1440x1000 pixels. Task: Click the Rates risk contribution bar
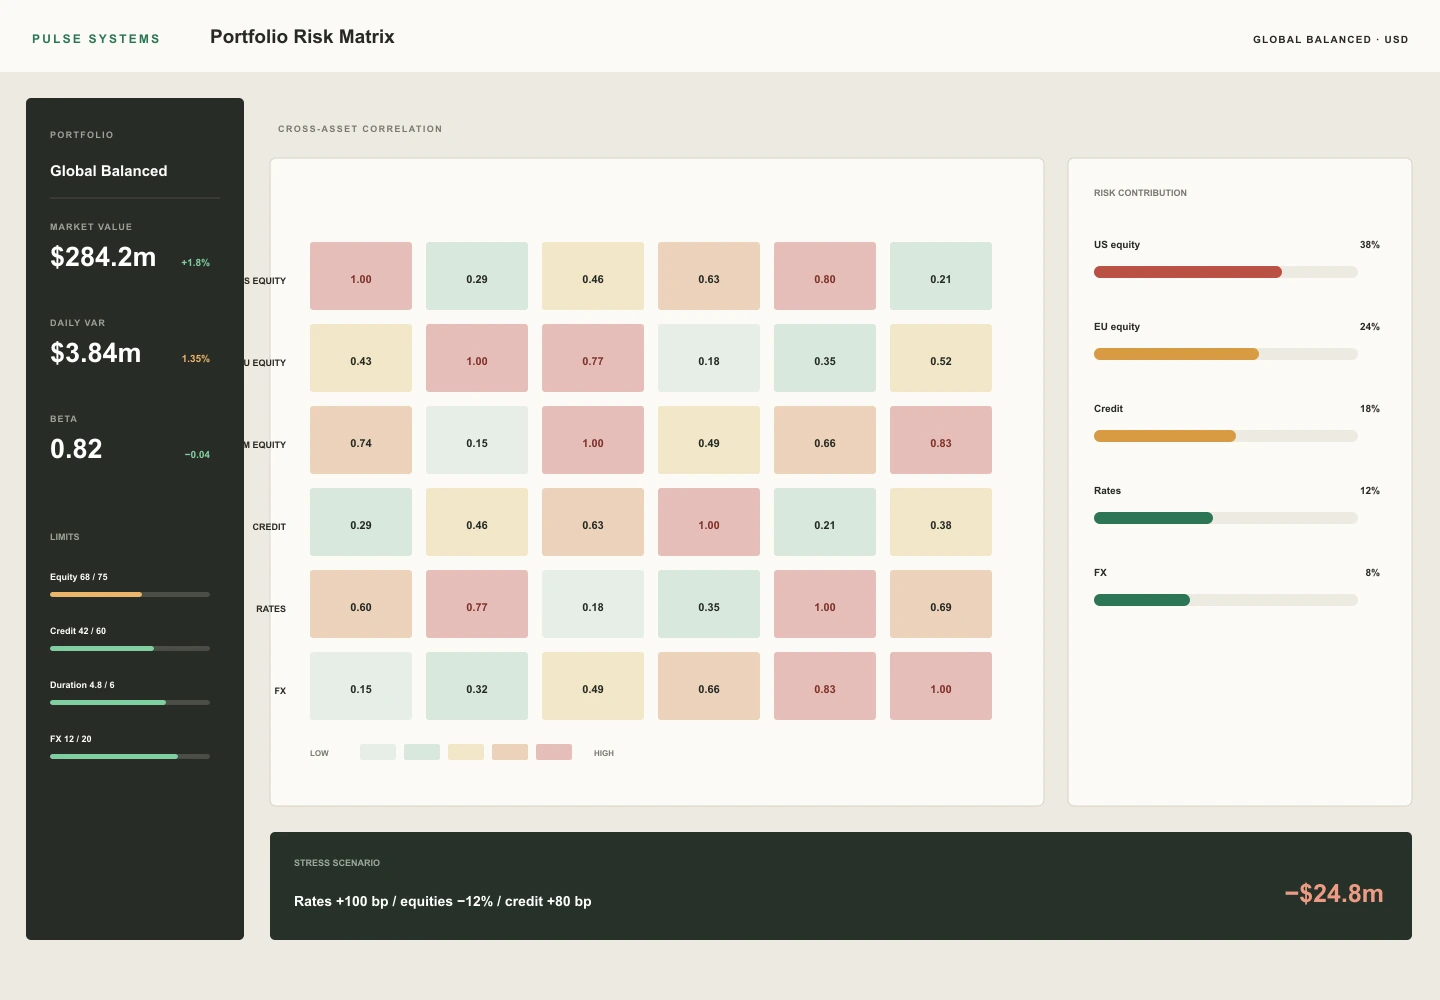point(1226,518)
